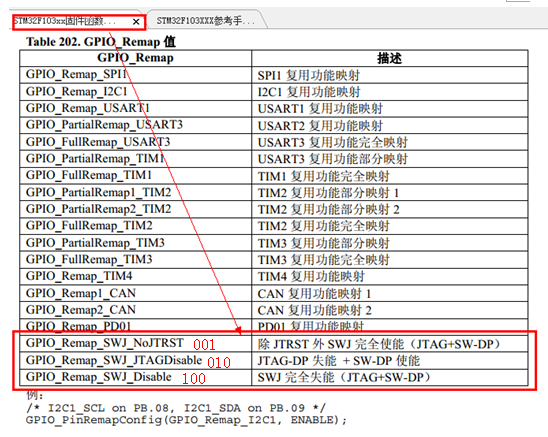This screenshot has width=548, height=437.
Task: Click the GPIO_PinRemapConfig example code line
Action: pos(186,420)
